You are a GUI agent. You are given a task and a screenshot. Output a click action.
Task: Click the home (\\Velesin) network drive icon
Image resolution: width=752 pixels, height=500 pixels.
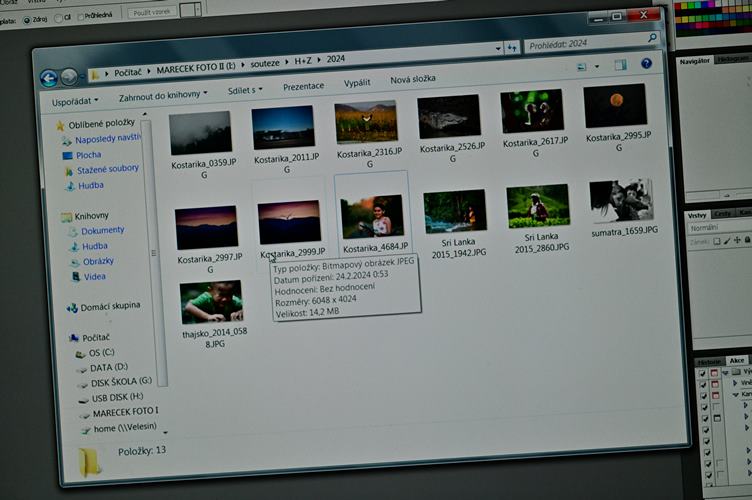86,430
